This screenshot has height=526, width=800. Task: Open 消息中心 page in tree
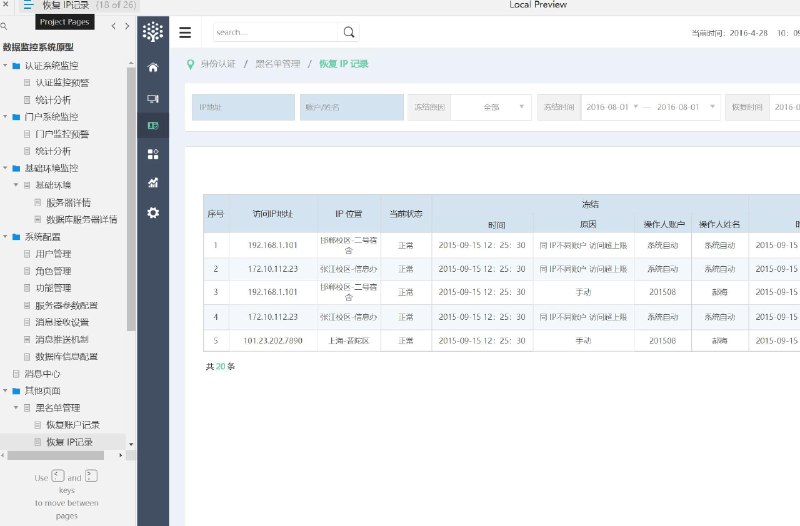pos(42,373)
